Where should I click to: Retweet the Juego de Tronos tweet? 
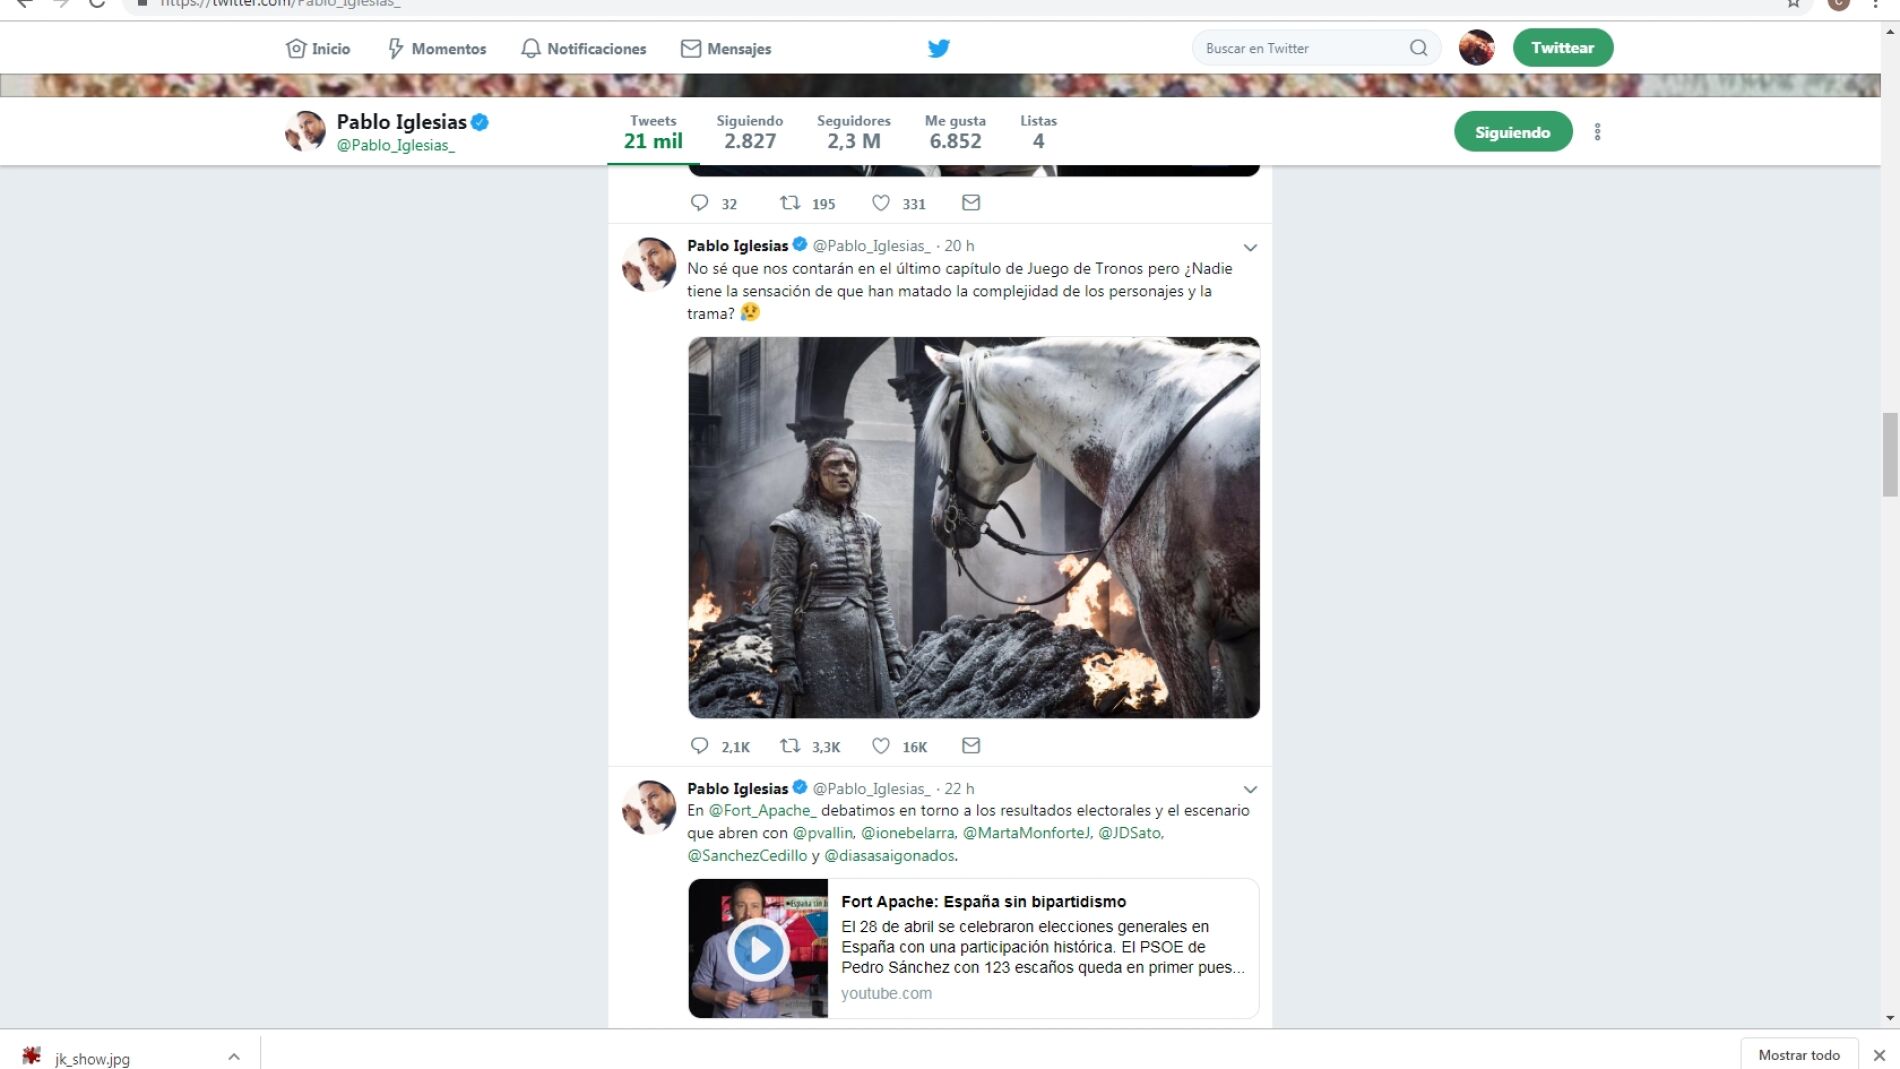point(790,746)
